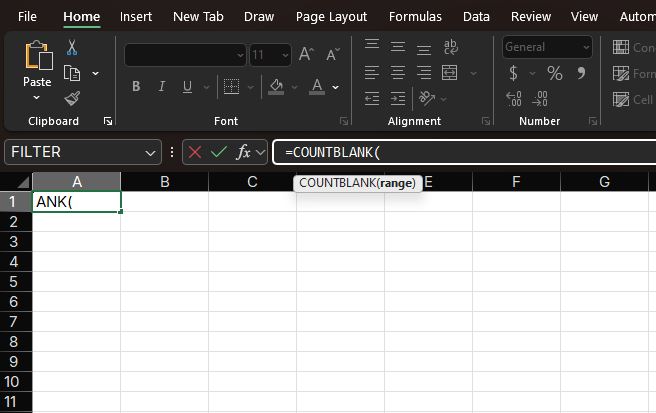Switch to the Formulas tab
Screen dimensions: 656x413
click(415, 16)
